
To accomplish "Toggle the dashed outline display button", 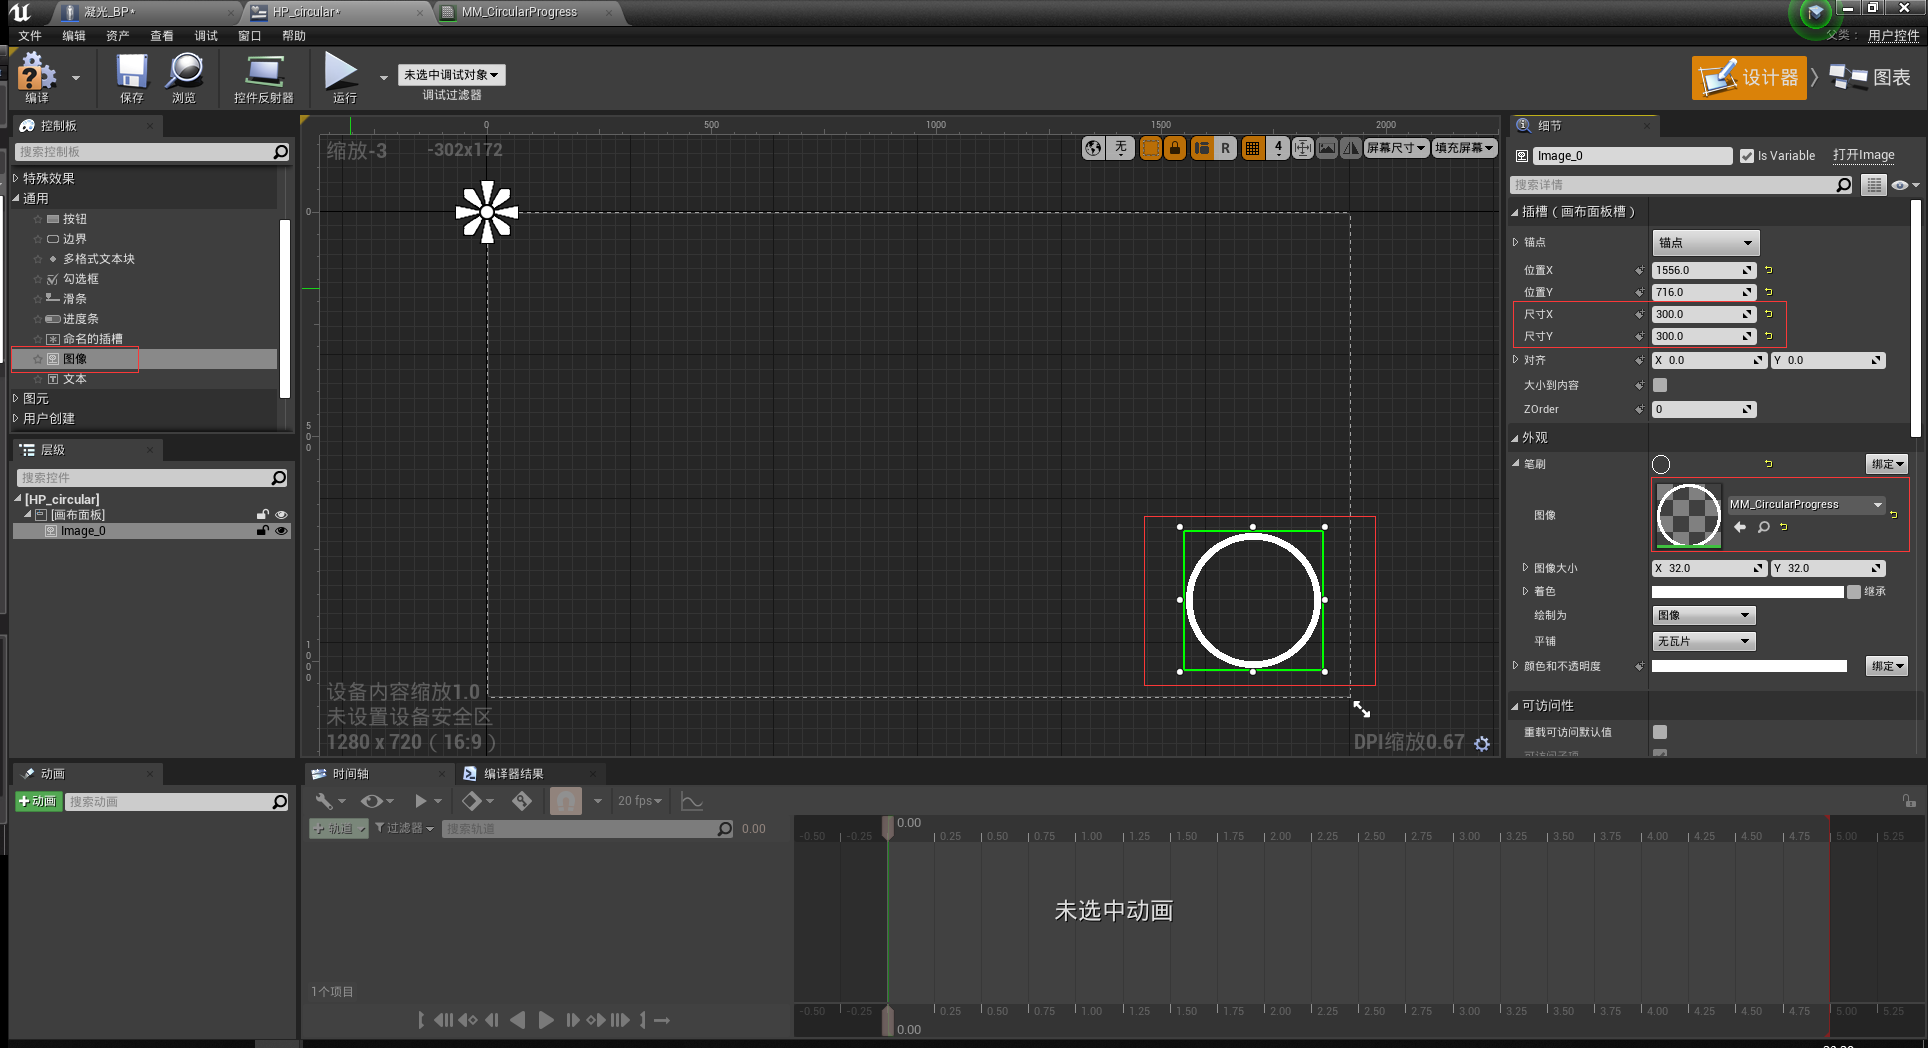I will pyautogui.click(x=1151, y=148).
